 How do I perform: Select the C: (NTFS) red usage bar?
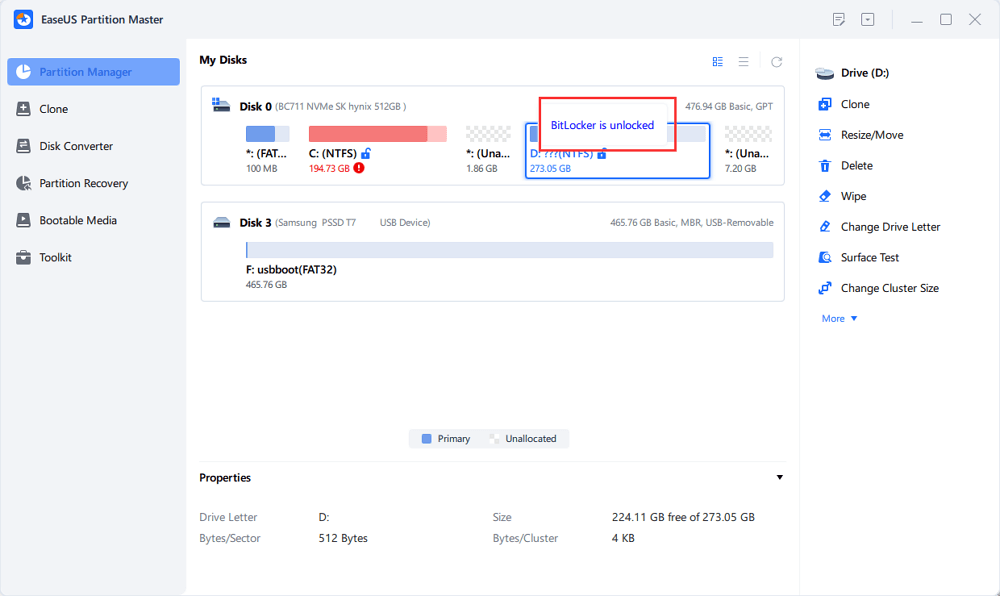coord(378,134)
